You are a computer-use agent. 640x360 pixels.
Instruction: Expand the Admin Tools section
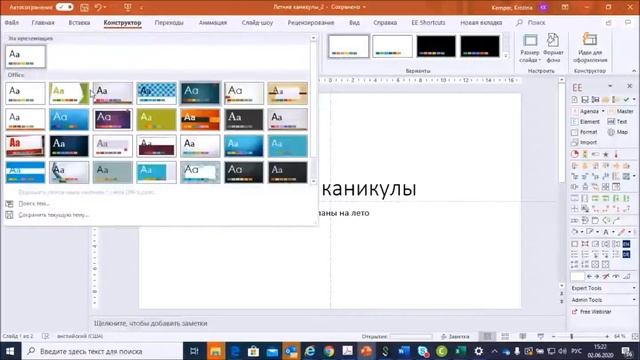tap(603, 300)
